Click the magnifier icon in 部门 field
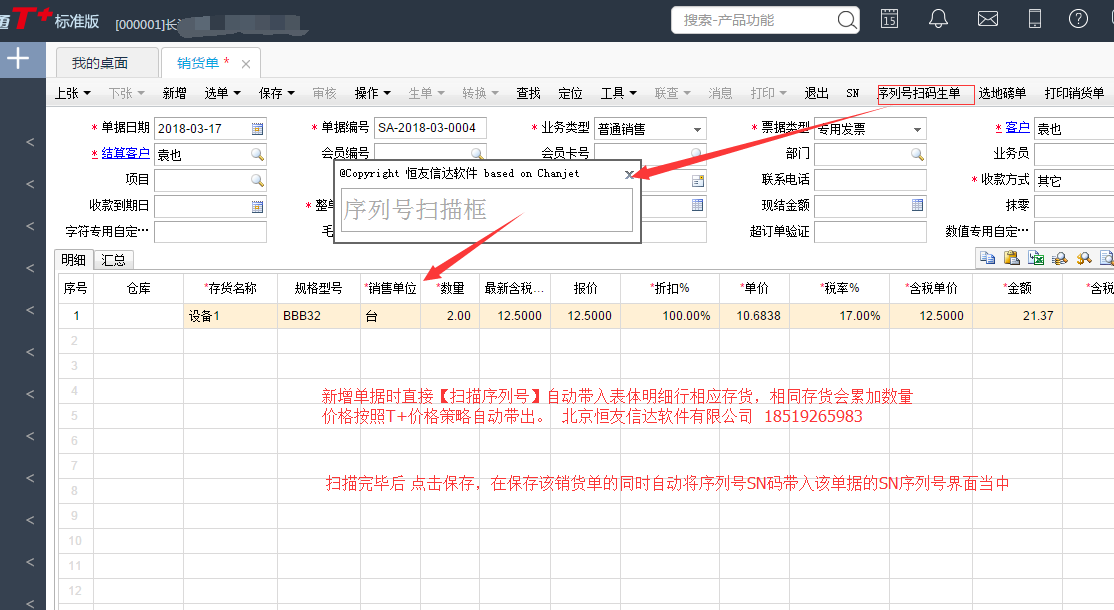This screenshot has height=610, width=1114. (x=917, y=155)
